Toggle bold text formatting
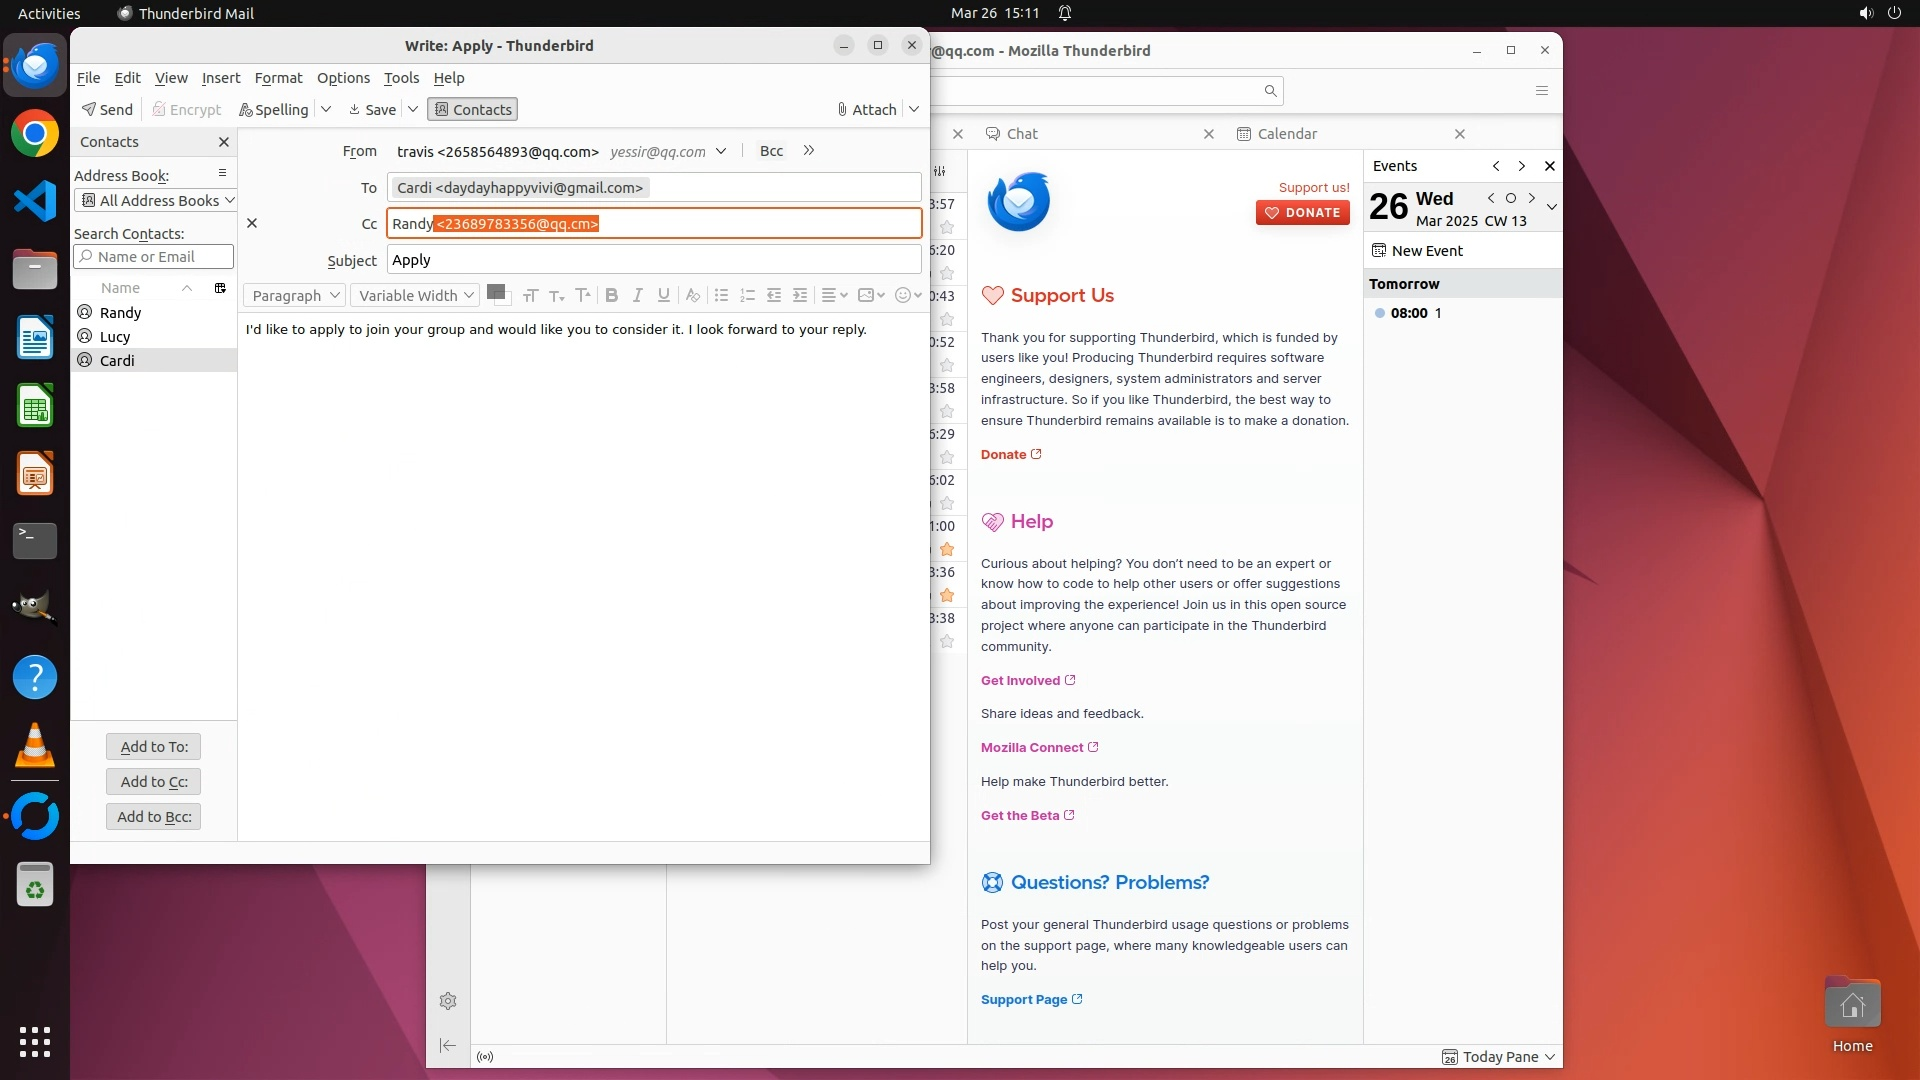This screenshot has width=1920, height=1080. coord(611,295)
